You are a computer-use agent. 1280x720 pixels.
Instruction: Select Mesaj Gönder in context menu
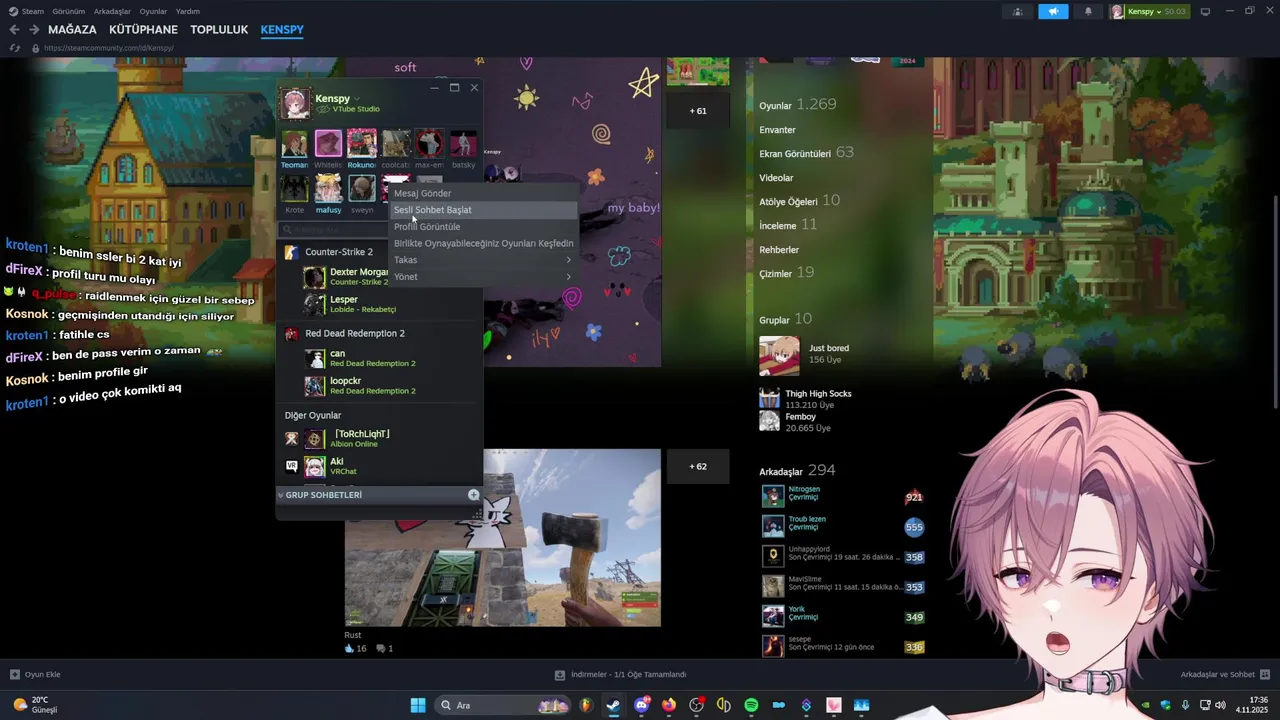click(483, 193)
